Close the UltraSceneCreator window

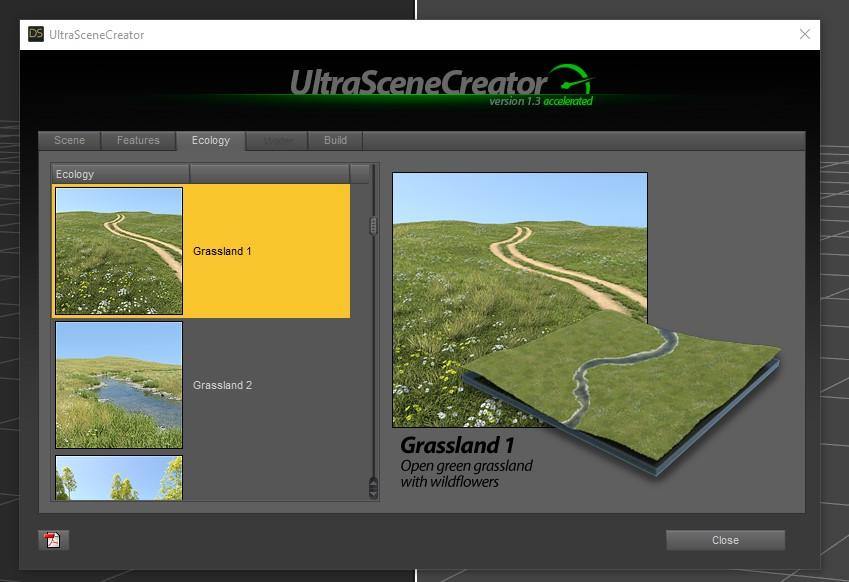click(x=805, y=34)
